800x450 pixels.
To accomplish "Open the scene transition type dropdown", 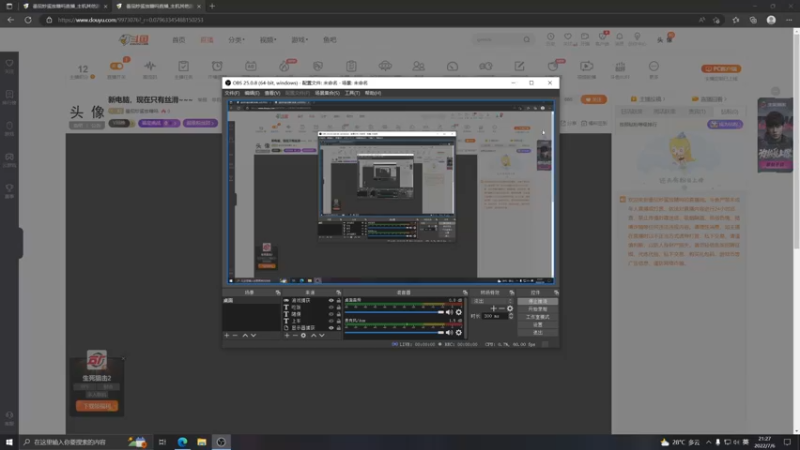I will coord(492,301).
